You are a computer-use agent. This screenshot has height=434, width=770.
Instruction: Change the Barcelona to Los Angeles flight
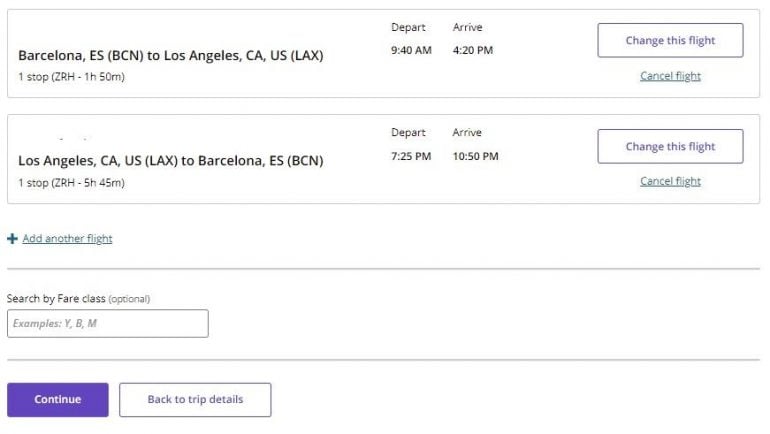tap(670, 41)
